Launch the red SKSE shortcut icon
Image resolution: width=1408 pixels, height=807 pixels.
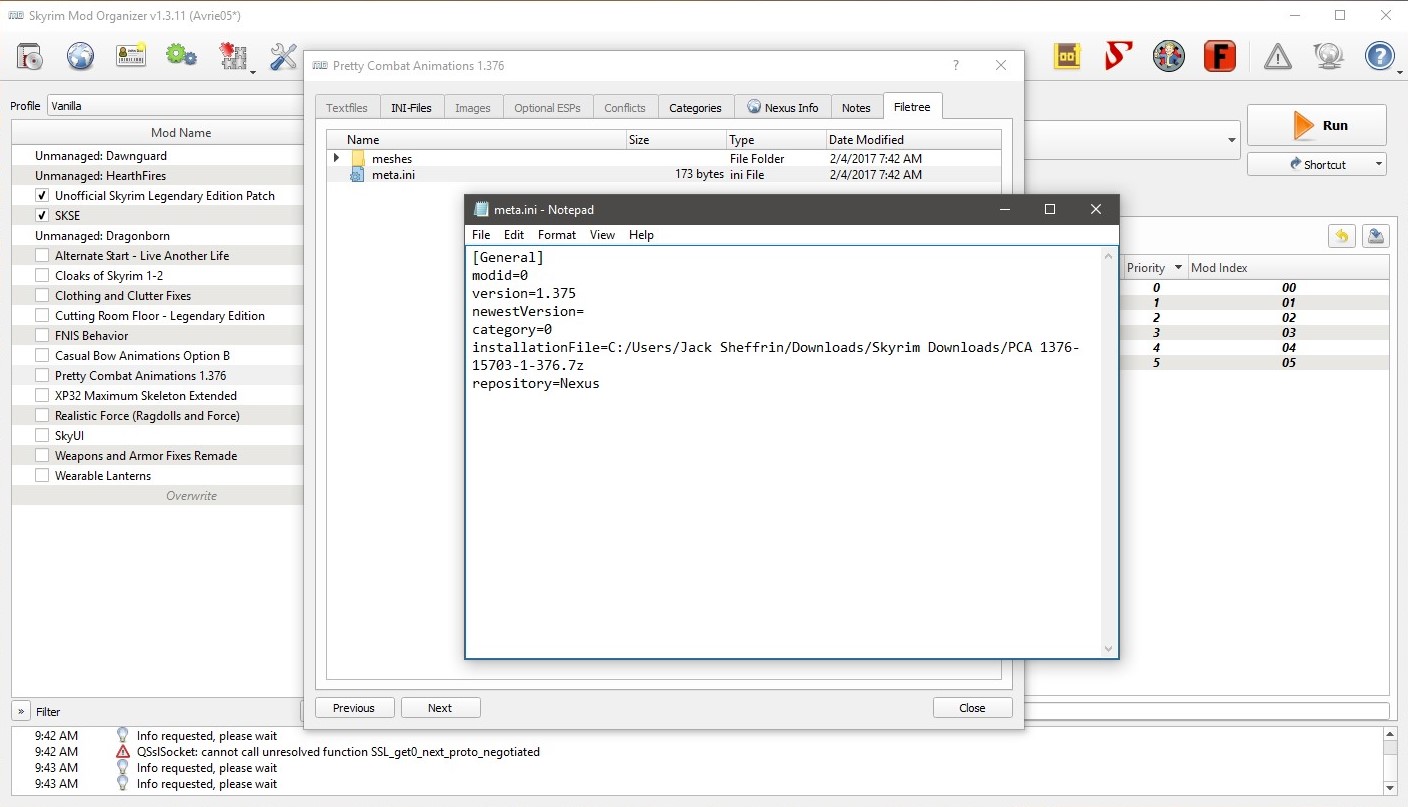click(1118, 57)
